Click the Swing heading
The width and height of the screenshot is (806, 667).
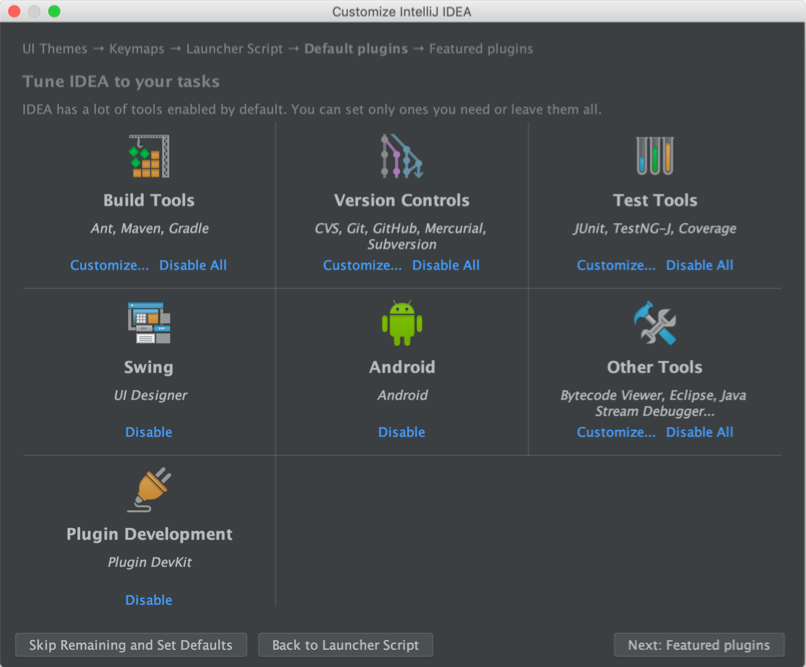pyautogui.click(x=149, y=367)
